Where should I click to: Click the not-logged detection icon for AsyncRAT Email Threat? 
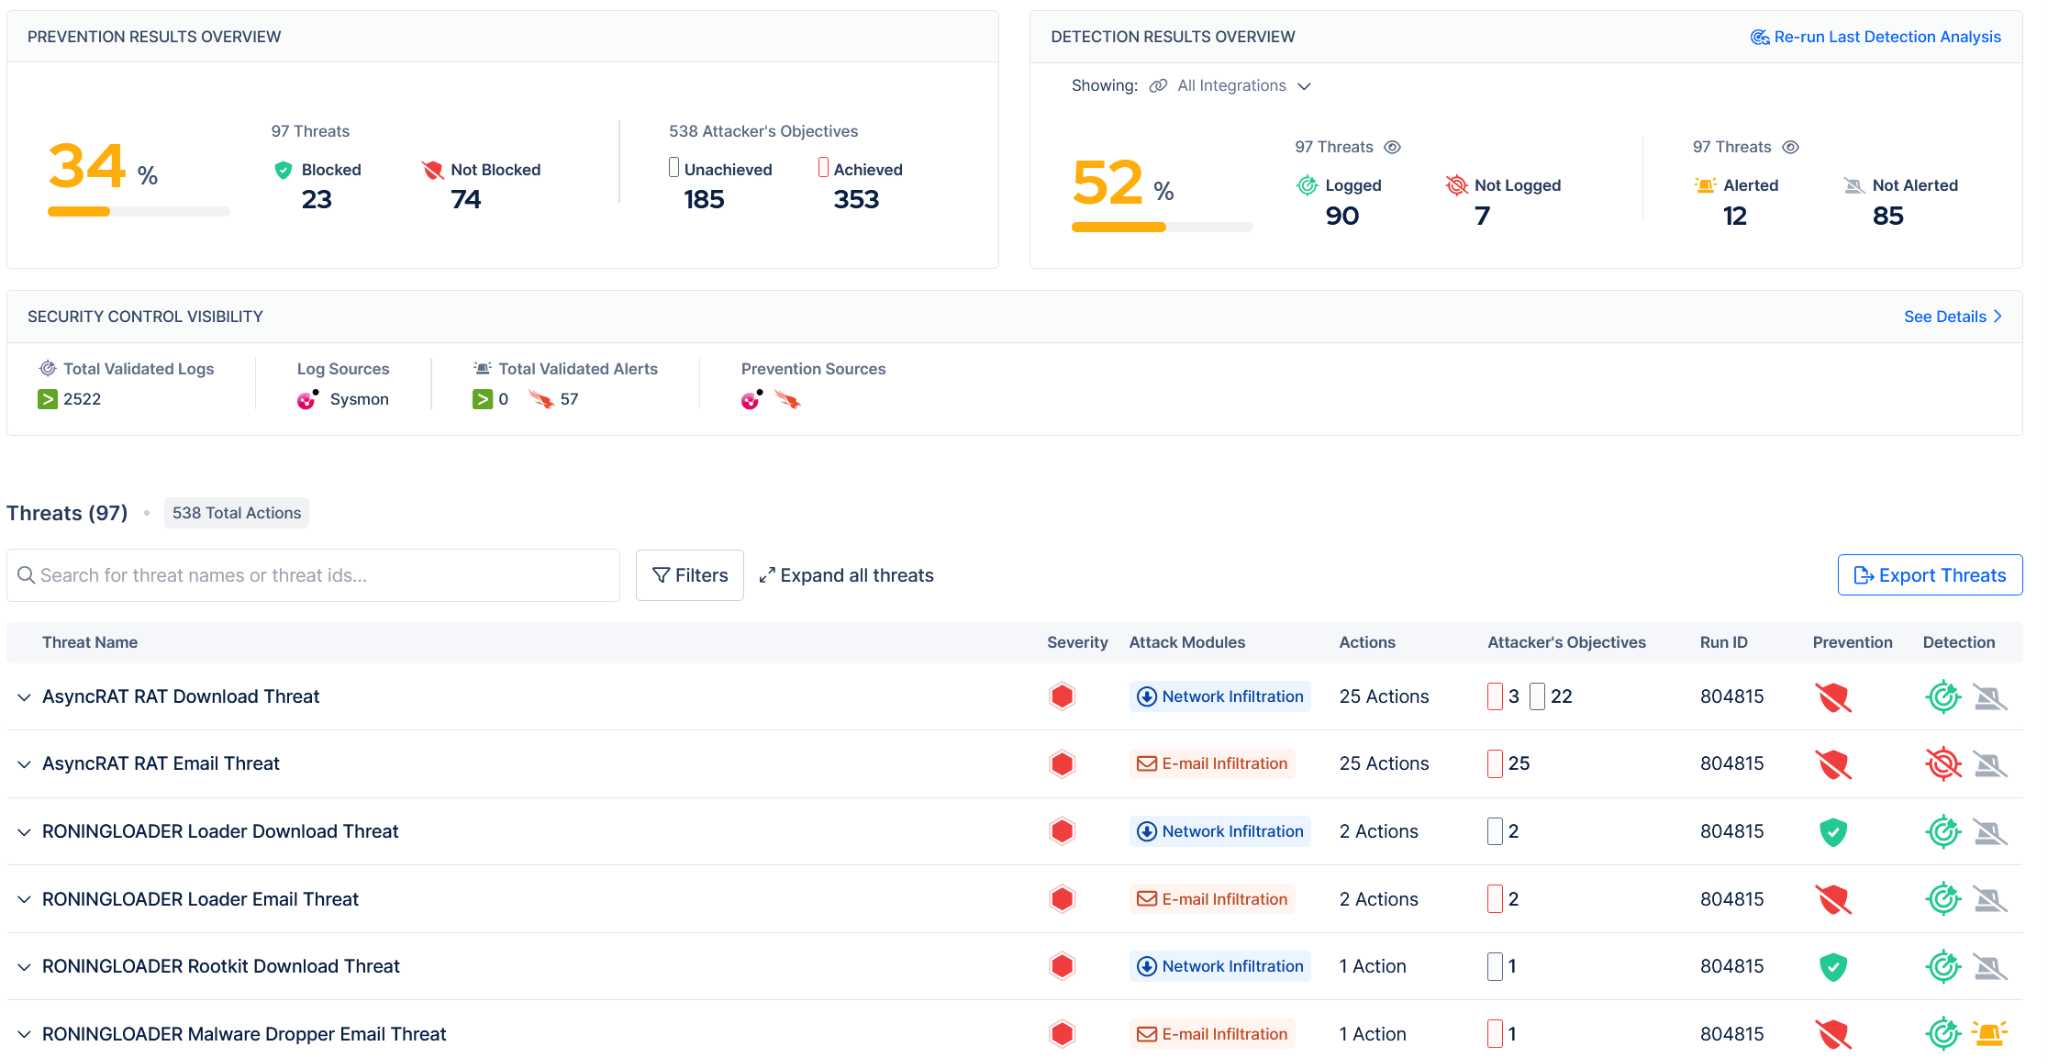tap(1942, 764)
